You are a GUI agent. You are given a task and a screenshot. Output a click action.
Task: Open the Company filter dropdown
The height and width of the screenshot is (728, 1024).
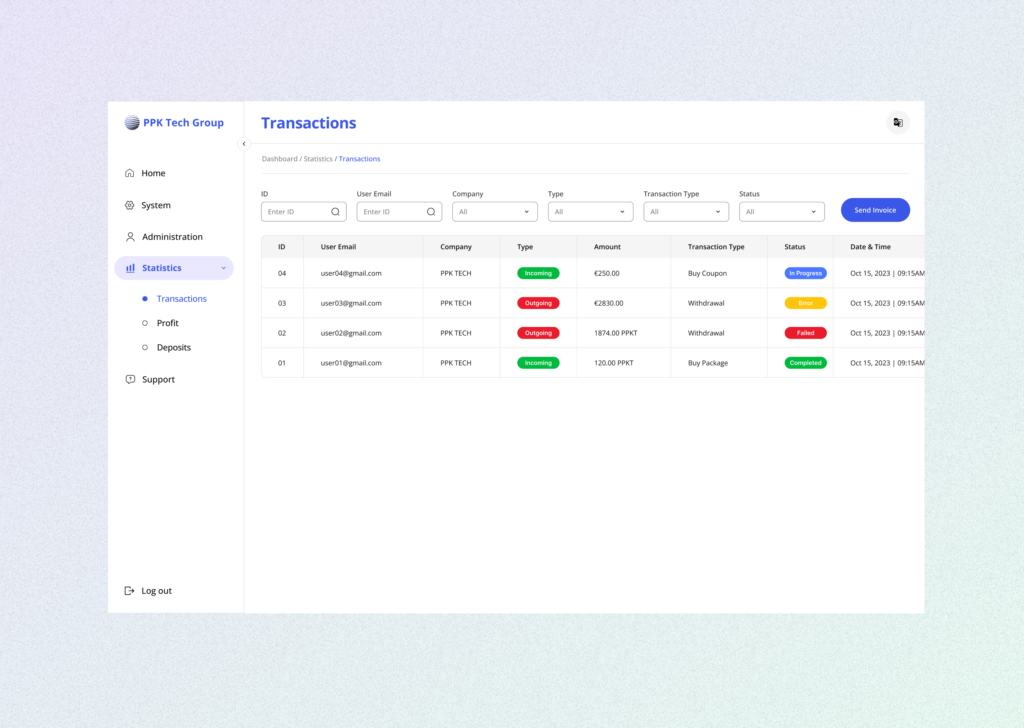tap(494, 212)
